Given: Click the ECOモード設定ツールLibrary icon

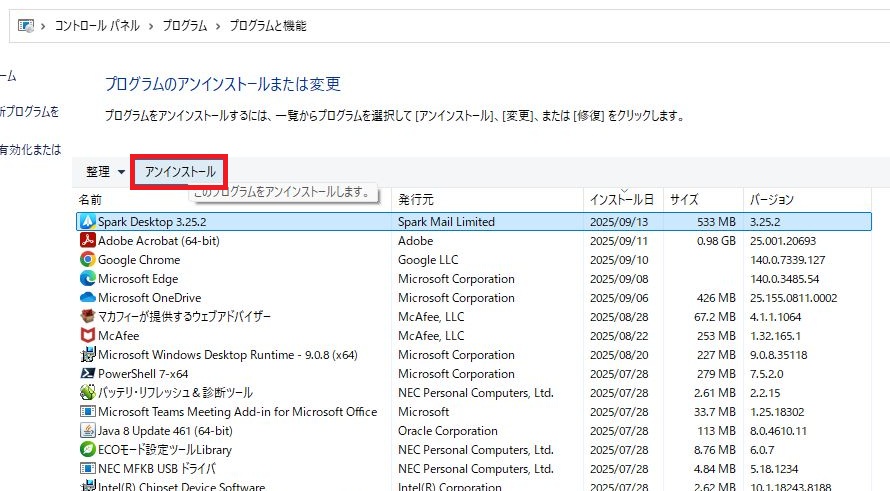Looking at the screenshot, I should tap(87, 450).
